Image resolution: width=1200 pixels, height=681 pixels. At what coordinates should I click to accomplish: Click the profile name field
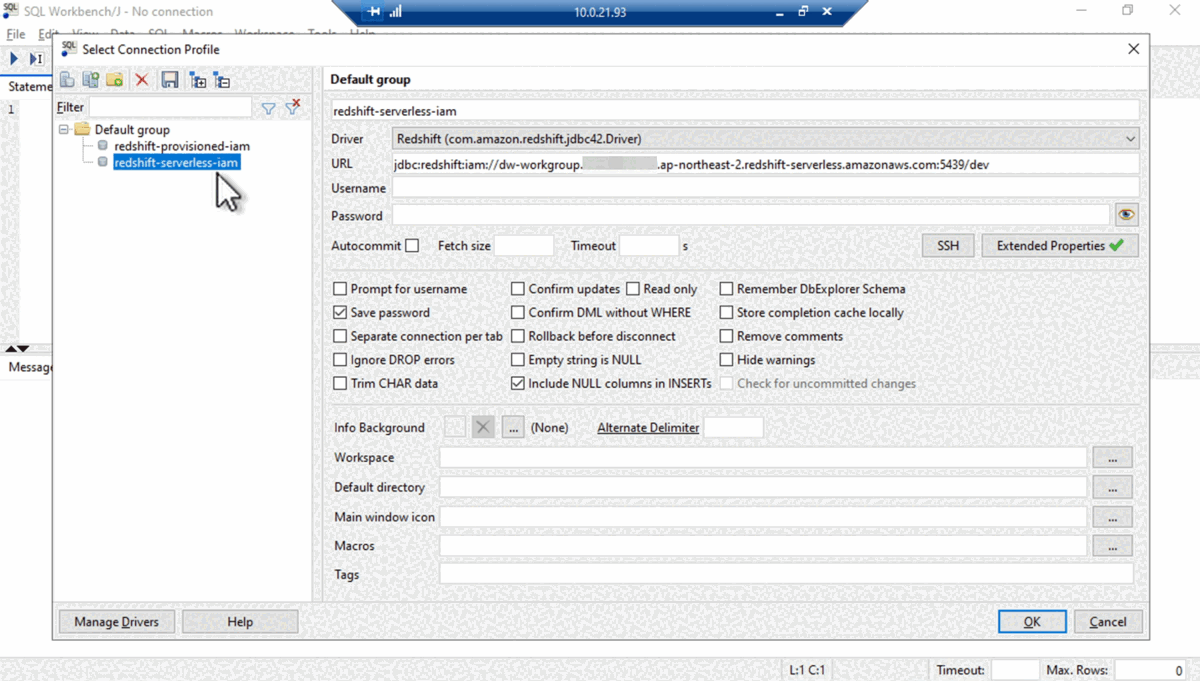coord(735,111)
